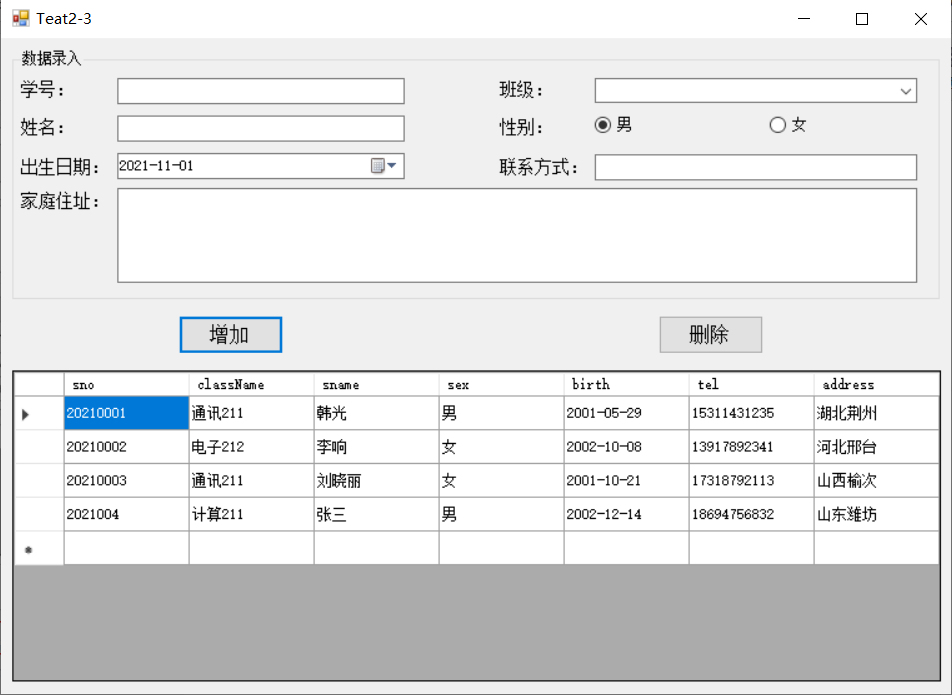The image size is (952, 695).
Task: Click inside the 家庭住址 text area
Action: click(517, 234)
